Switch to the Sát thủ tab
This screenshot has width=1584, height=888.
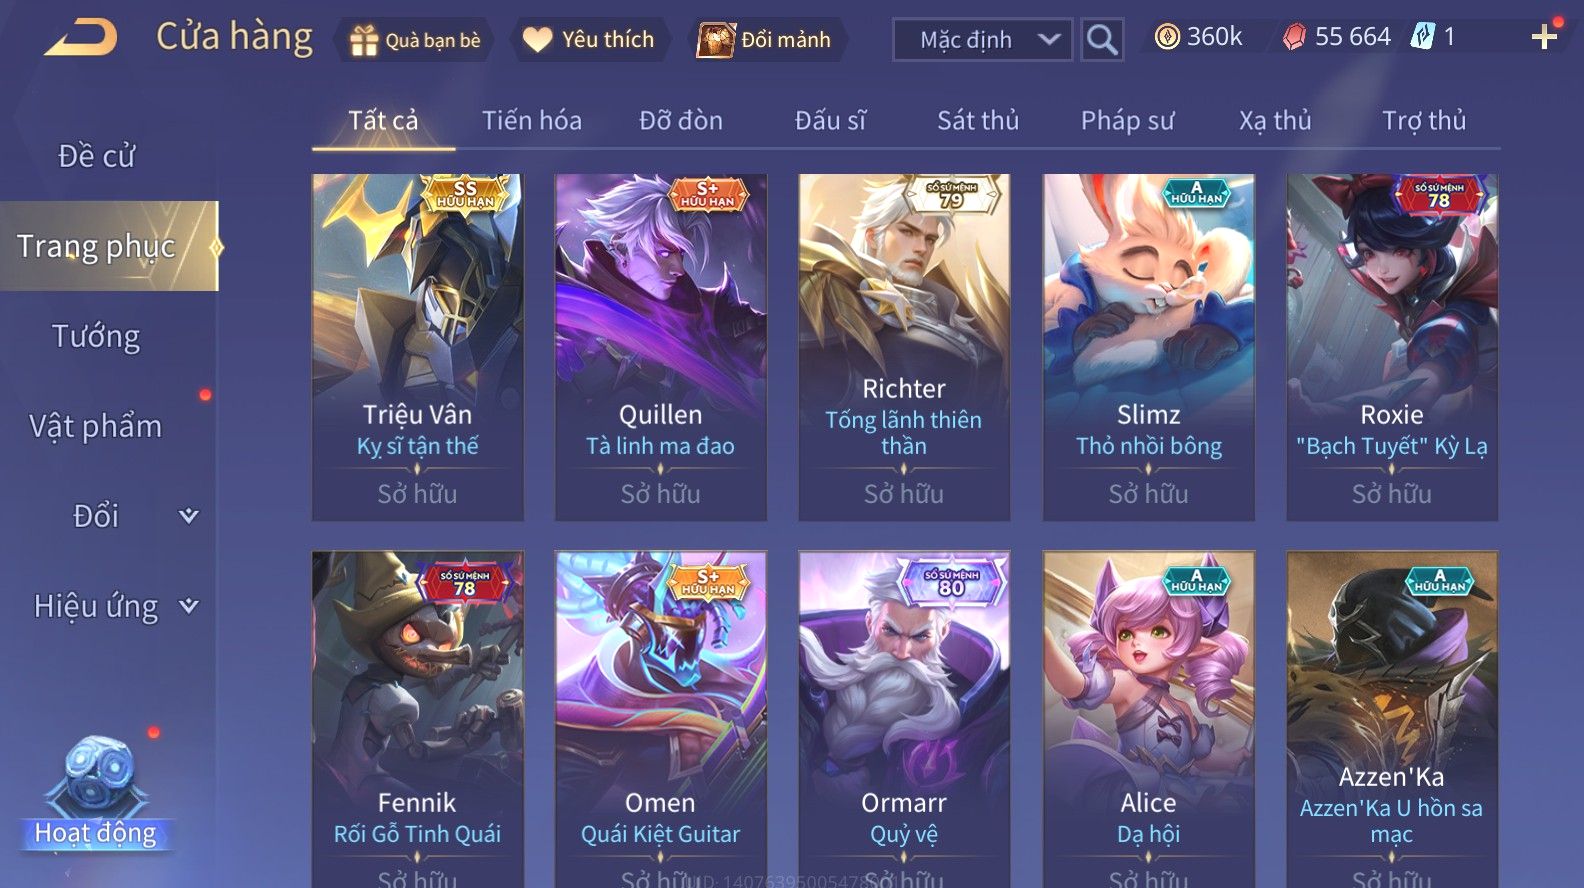click(978, 121)
